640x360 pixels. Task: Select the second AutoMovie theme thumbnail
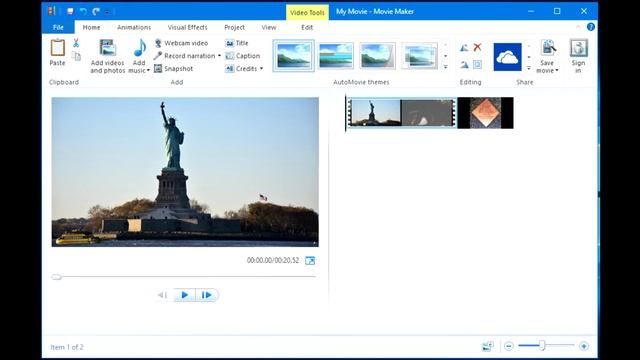336,56
